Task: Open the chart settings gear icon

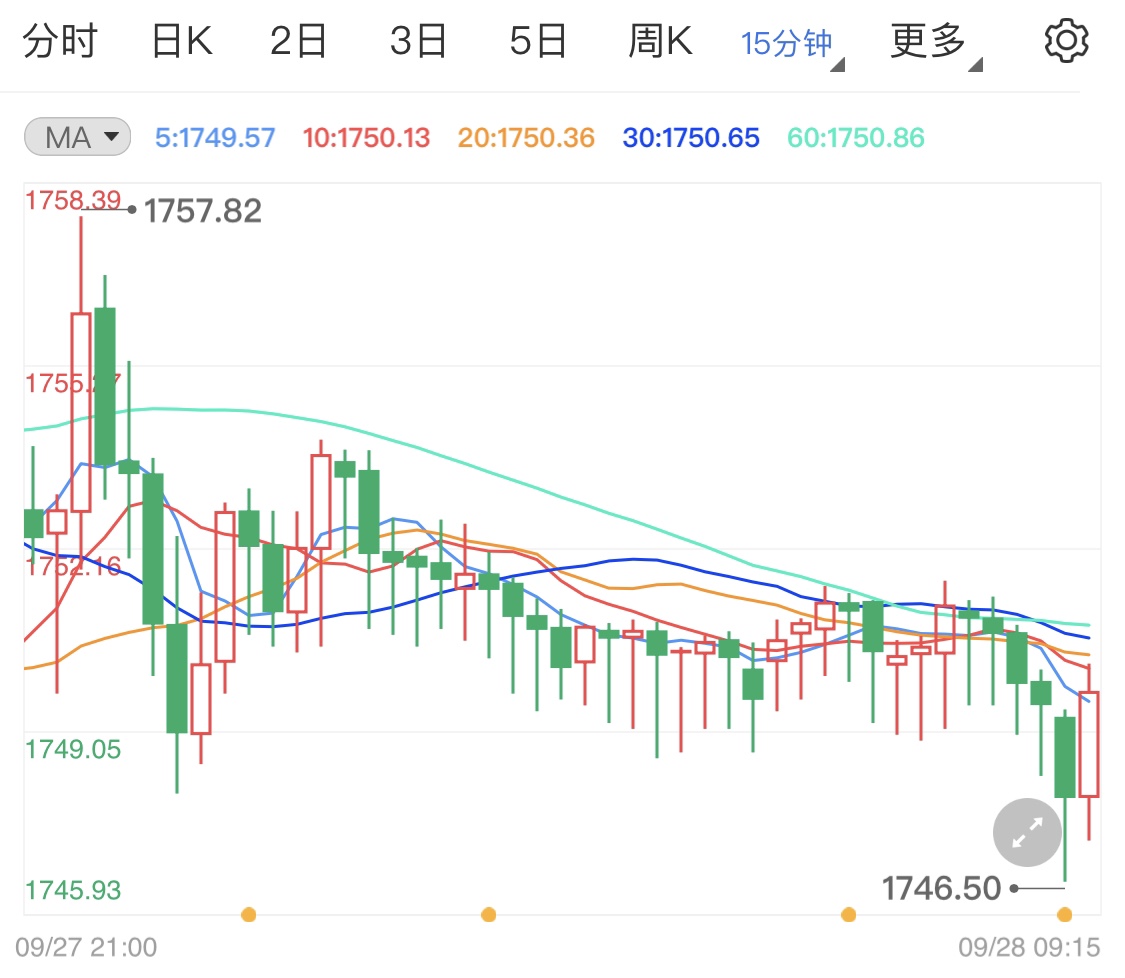Action: 1066,42
